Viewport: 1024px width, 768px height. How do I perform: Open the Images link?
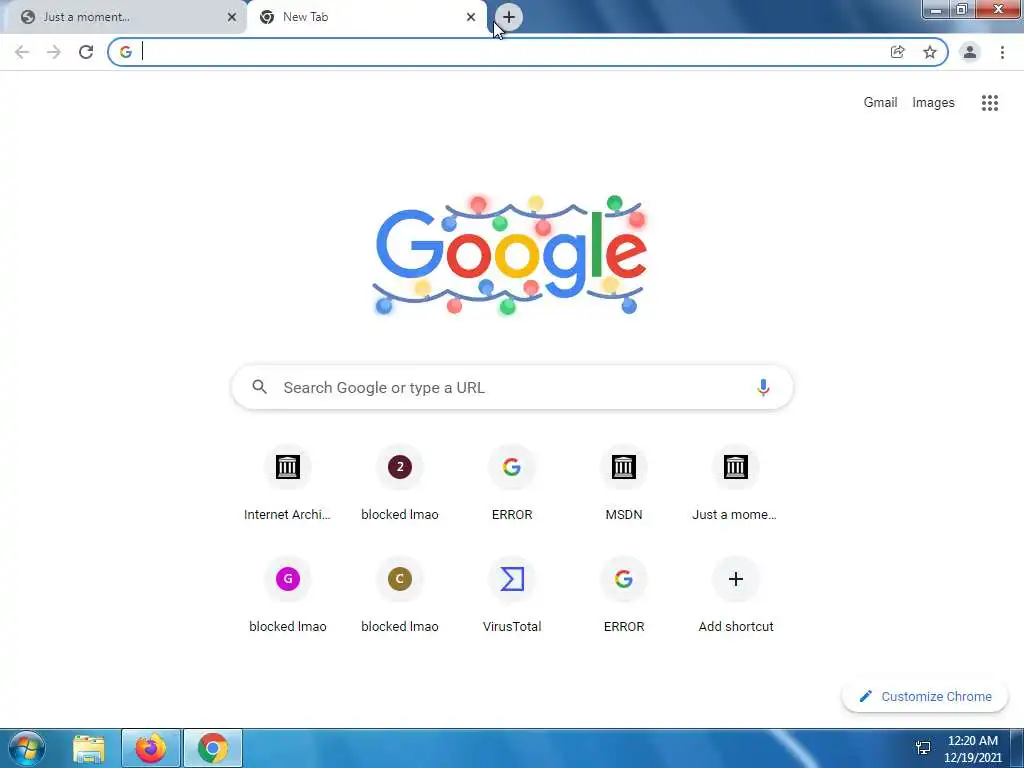933,103
